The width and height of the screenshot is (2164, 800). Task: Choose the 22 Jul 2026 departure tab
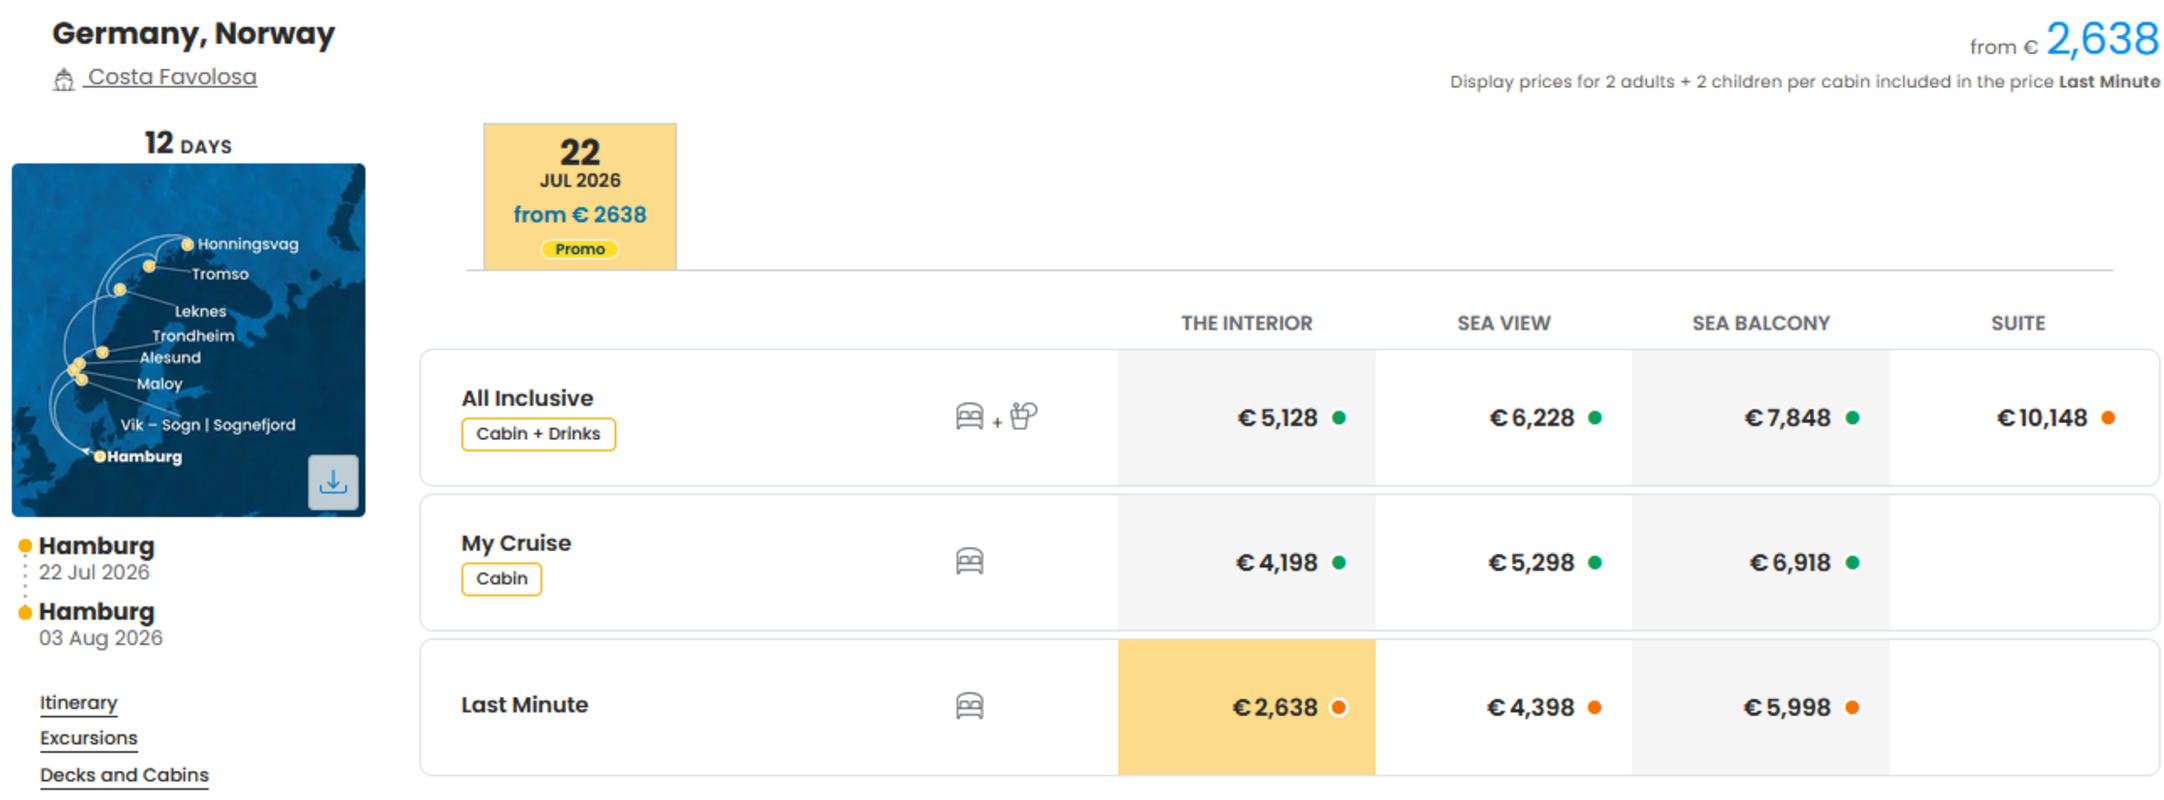tap(580, 196)
